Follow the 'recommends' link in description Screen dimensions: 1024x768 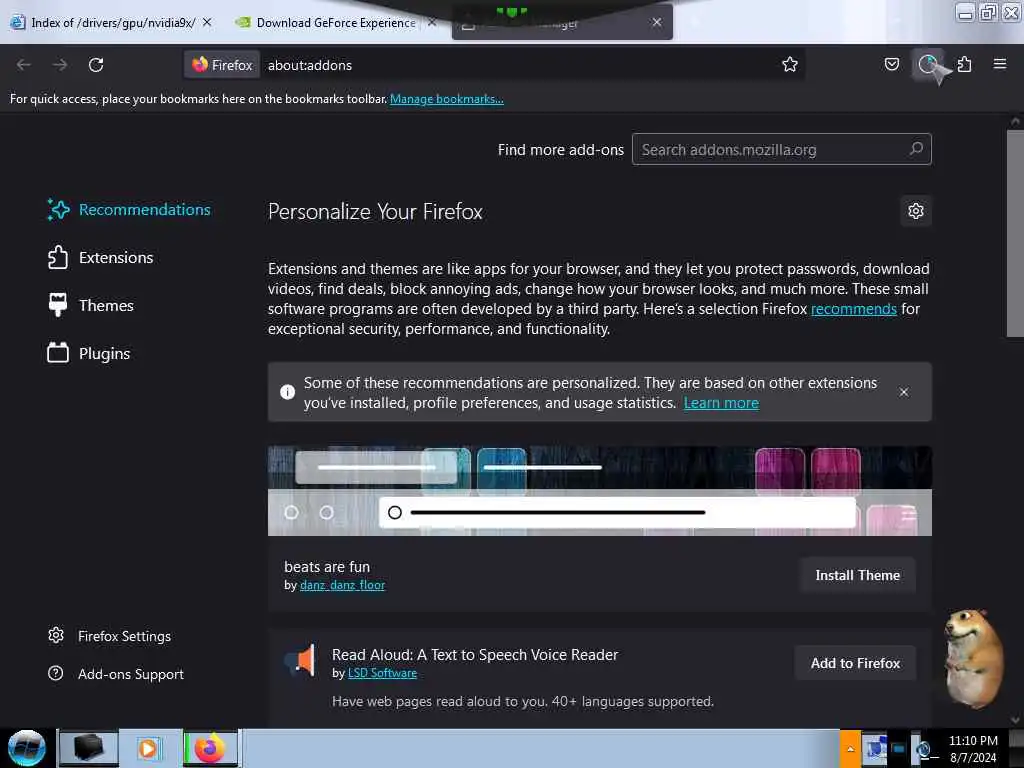pyautogui.click(x=854, y=308)
